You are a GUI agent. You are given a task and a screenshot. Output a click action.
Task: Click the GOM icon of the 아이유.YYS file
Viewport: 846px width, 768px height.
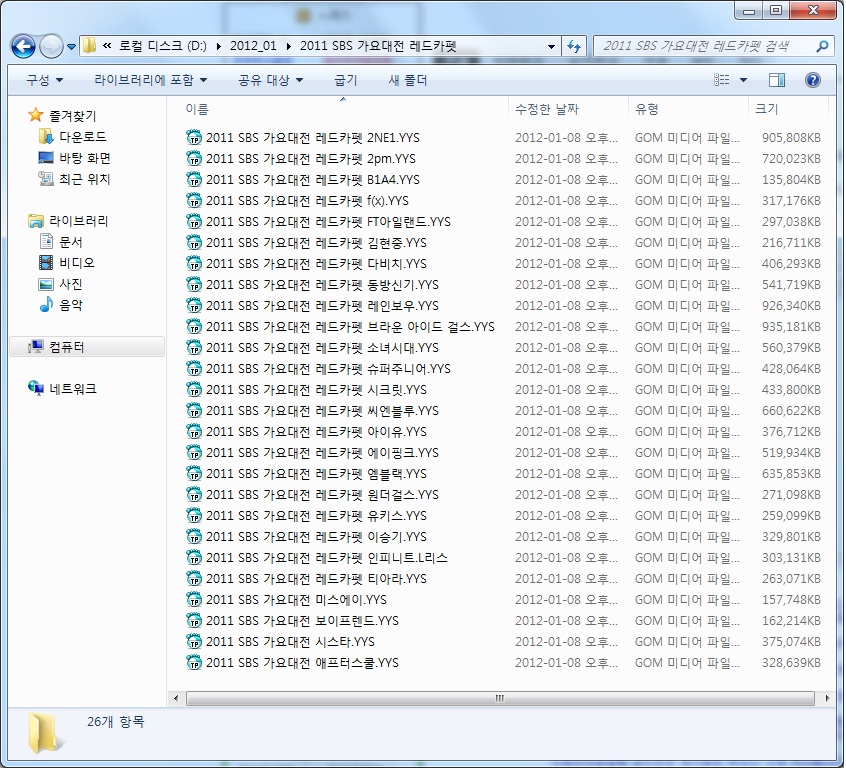coord(194,432)
